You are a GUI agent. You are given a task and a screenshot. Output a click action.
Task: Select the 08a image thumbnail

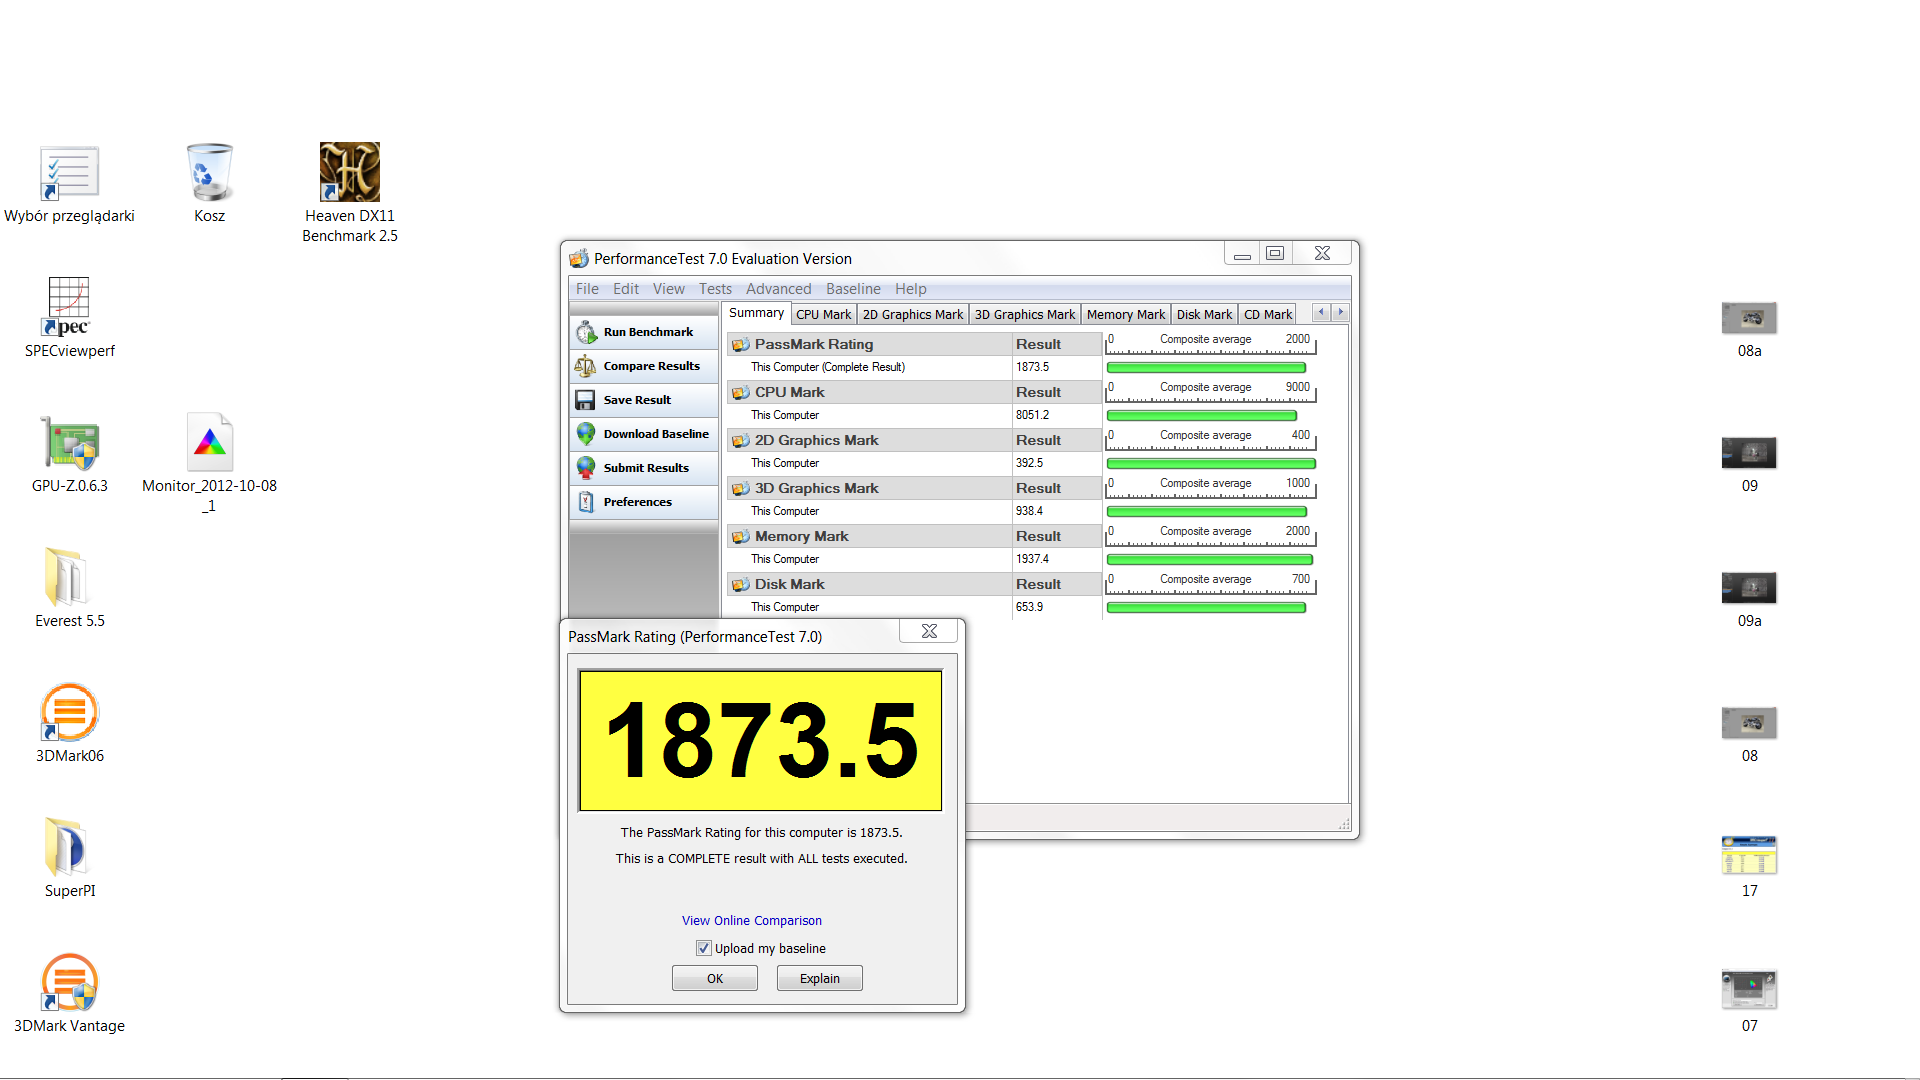pos(1749,318)
